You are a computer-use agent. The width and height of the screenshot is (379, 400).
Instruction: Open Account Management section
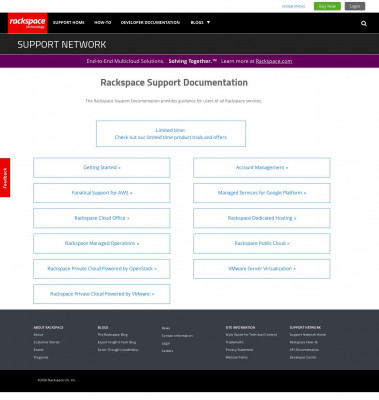coord(262,168)
